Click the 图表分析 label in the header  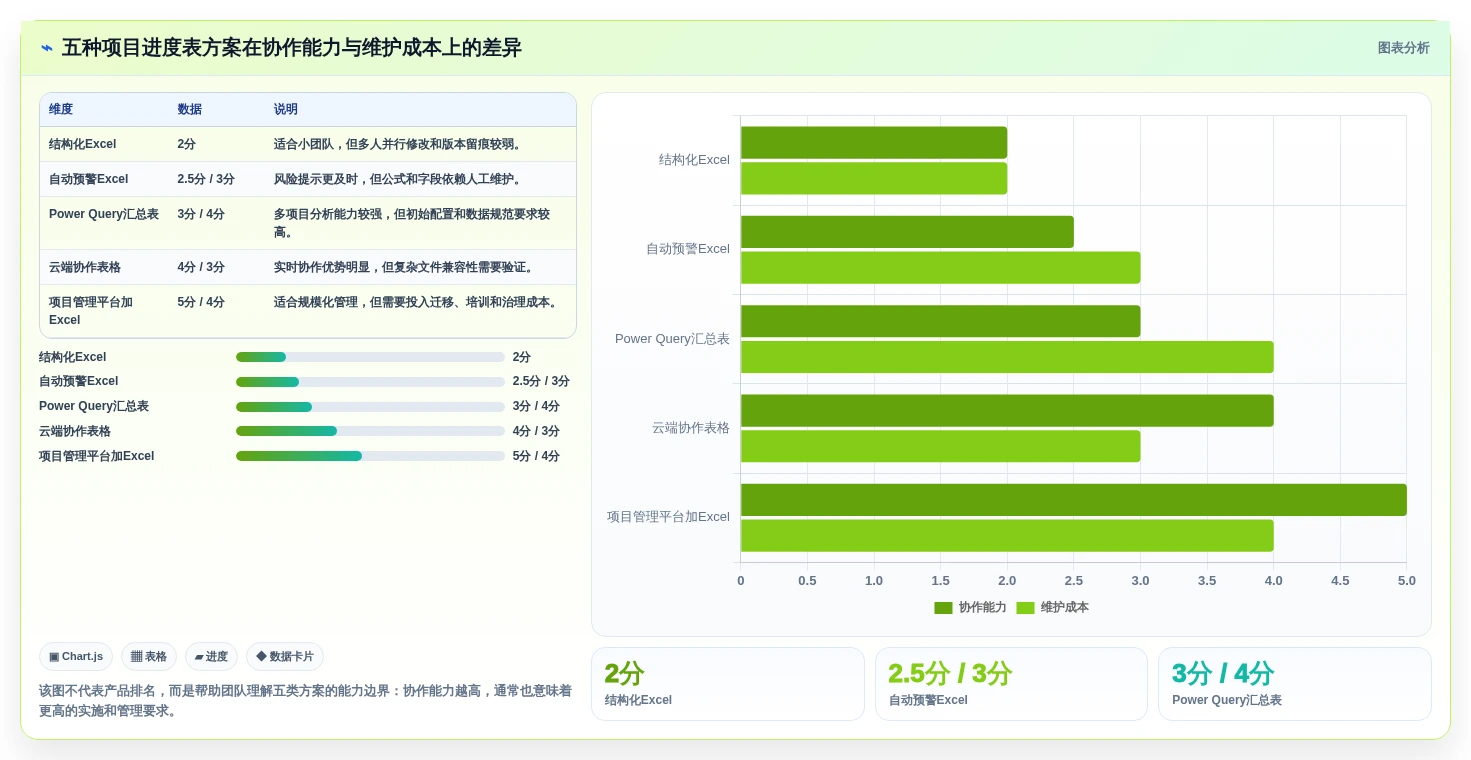1403,48
